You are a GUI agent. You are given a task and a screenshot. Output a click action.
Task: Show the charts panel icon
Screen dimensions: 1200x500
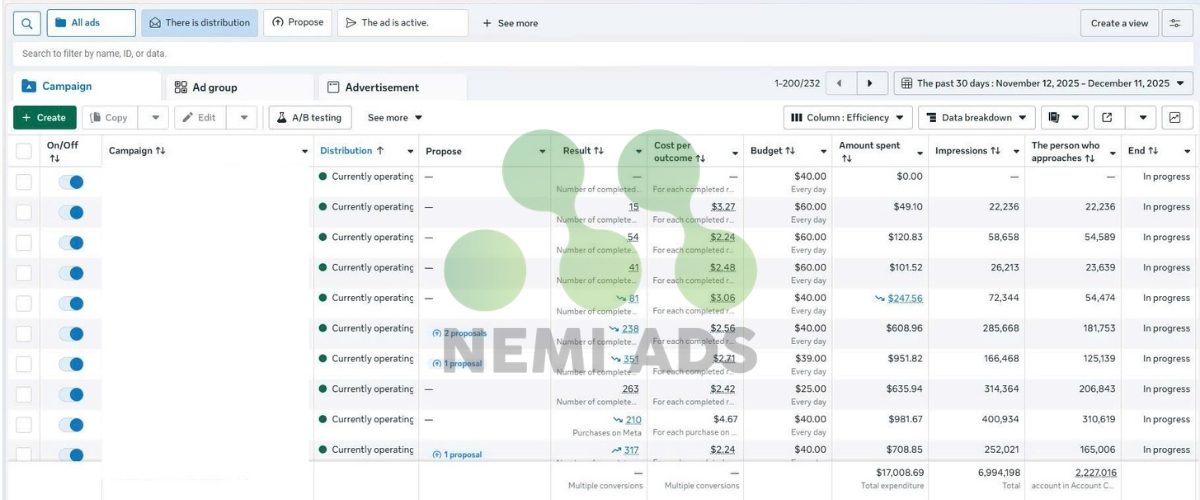coord(1175,118)
